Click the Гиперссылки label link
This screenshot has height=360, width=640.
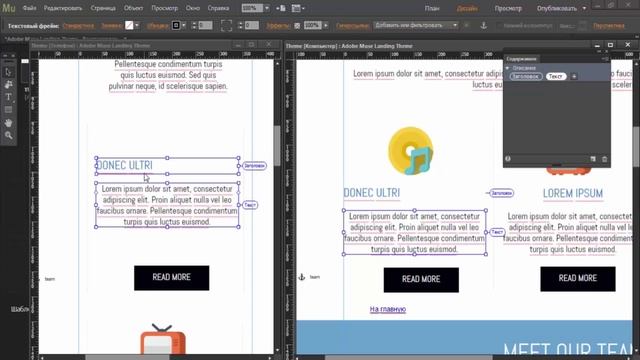353,26
